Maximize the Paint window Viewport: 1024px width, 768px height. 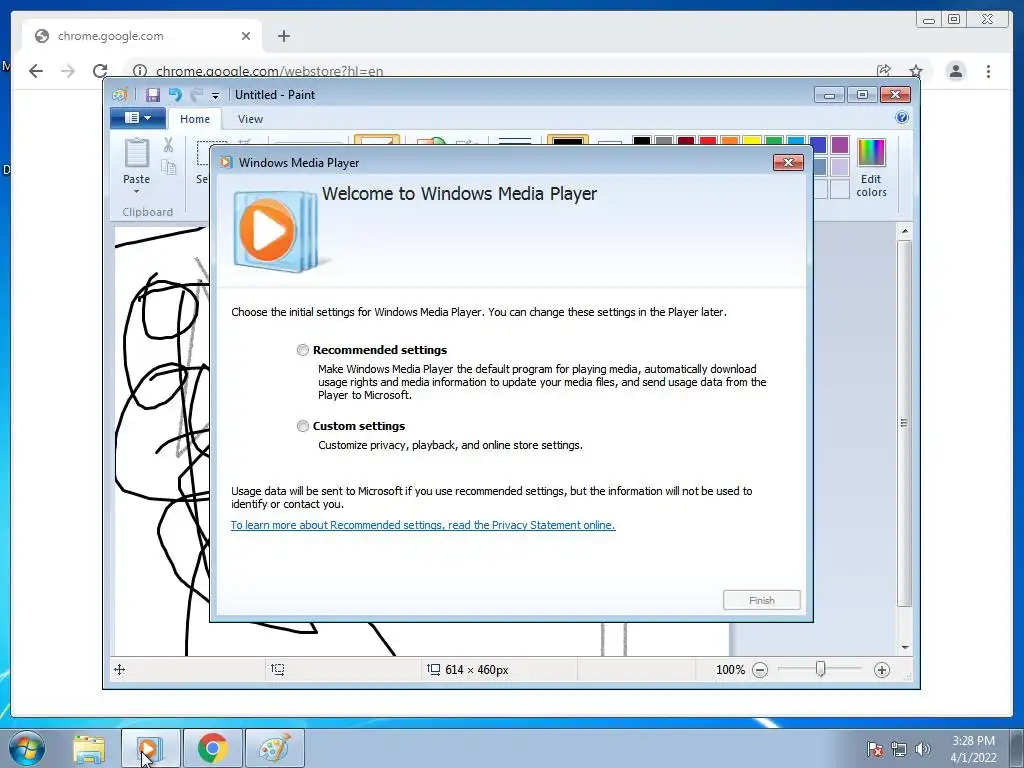click(x=862, y=95)
